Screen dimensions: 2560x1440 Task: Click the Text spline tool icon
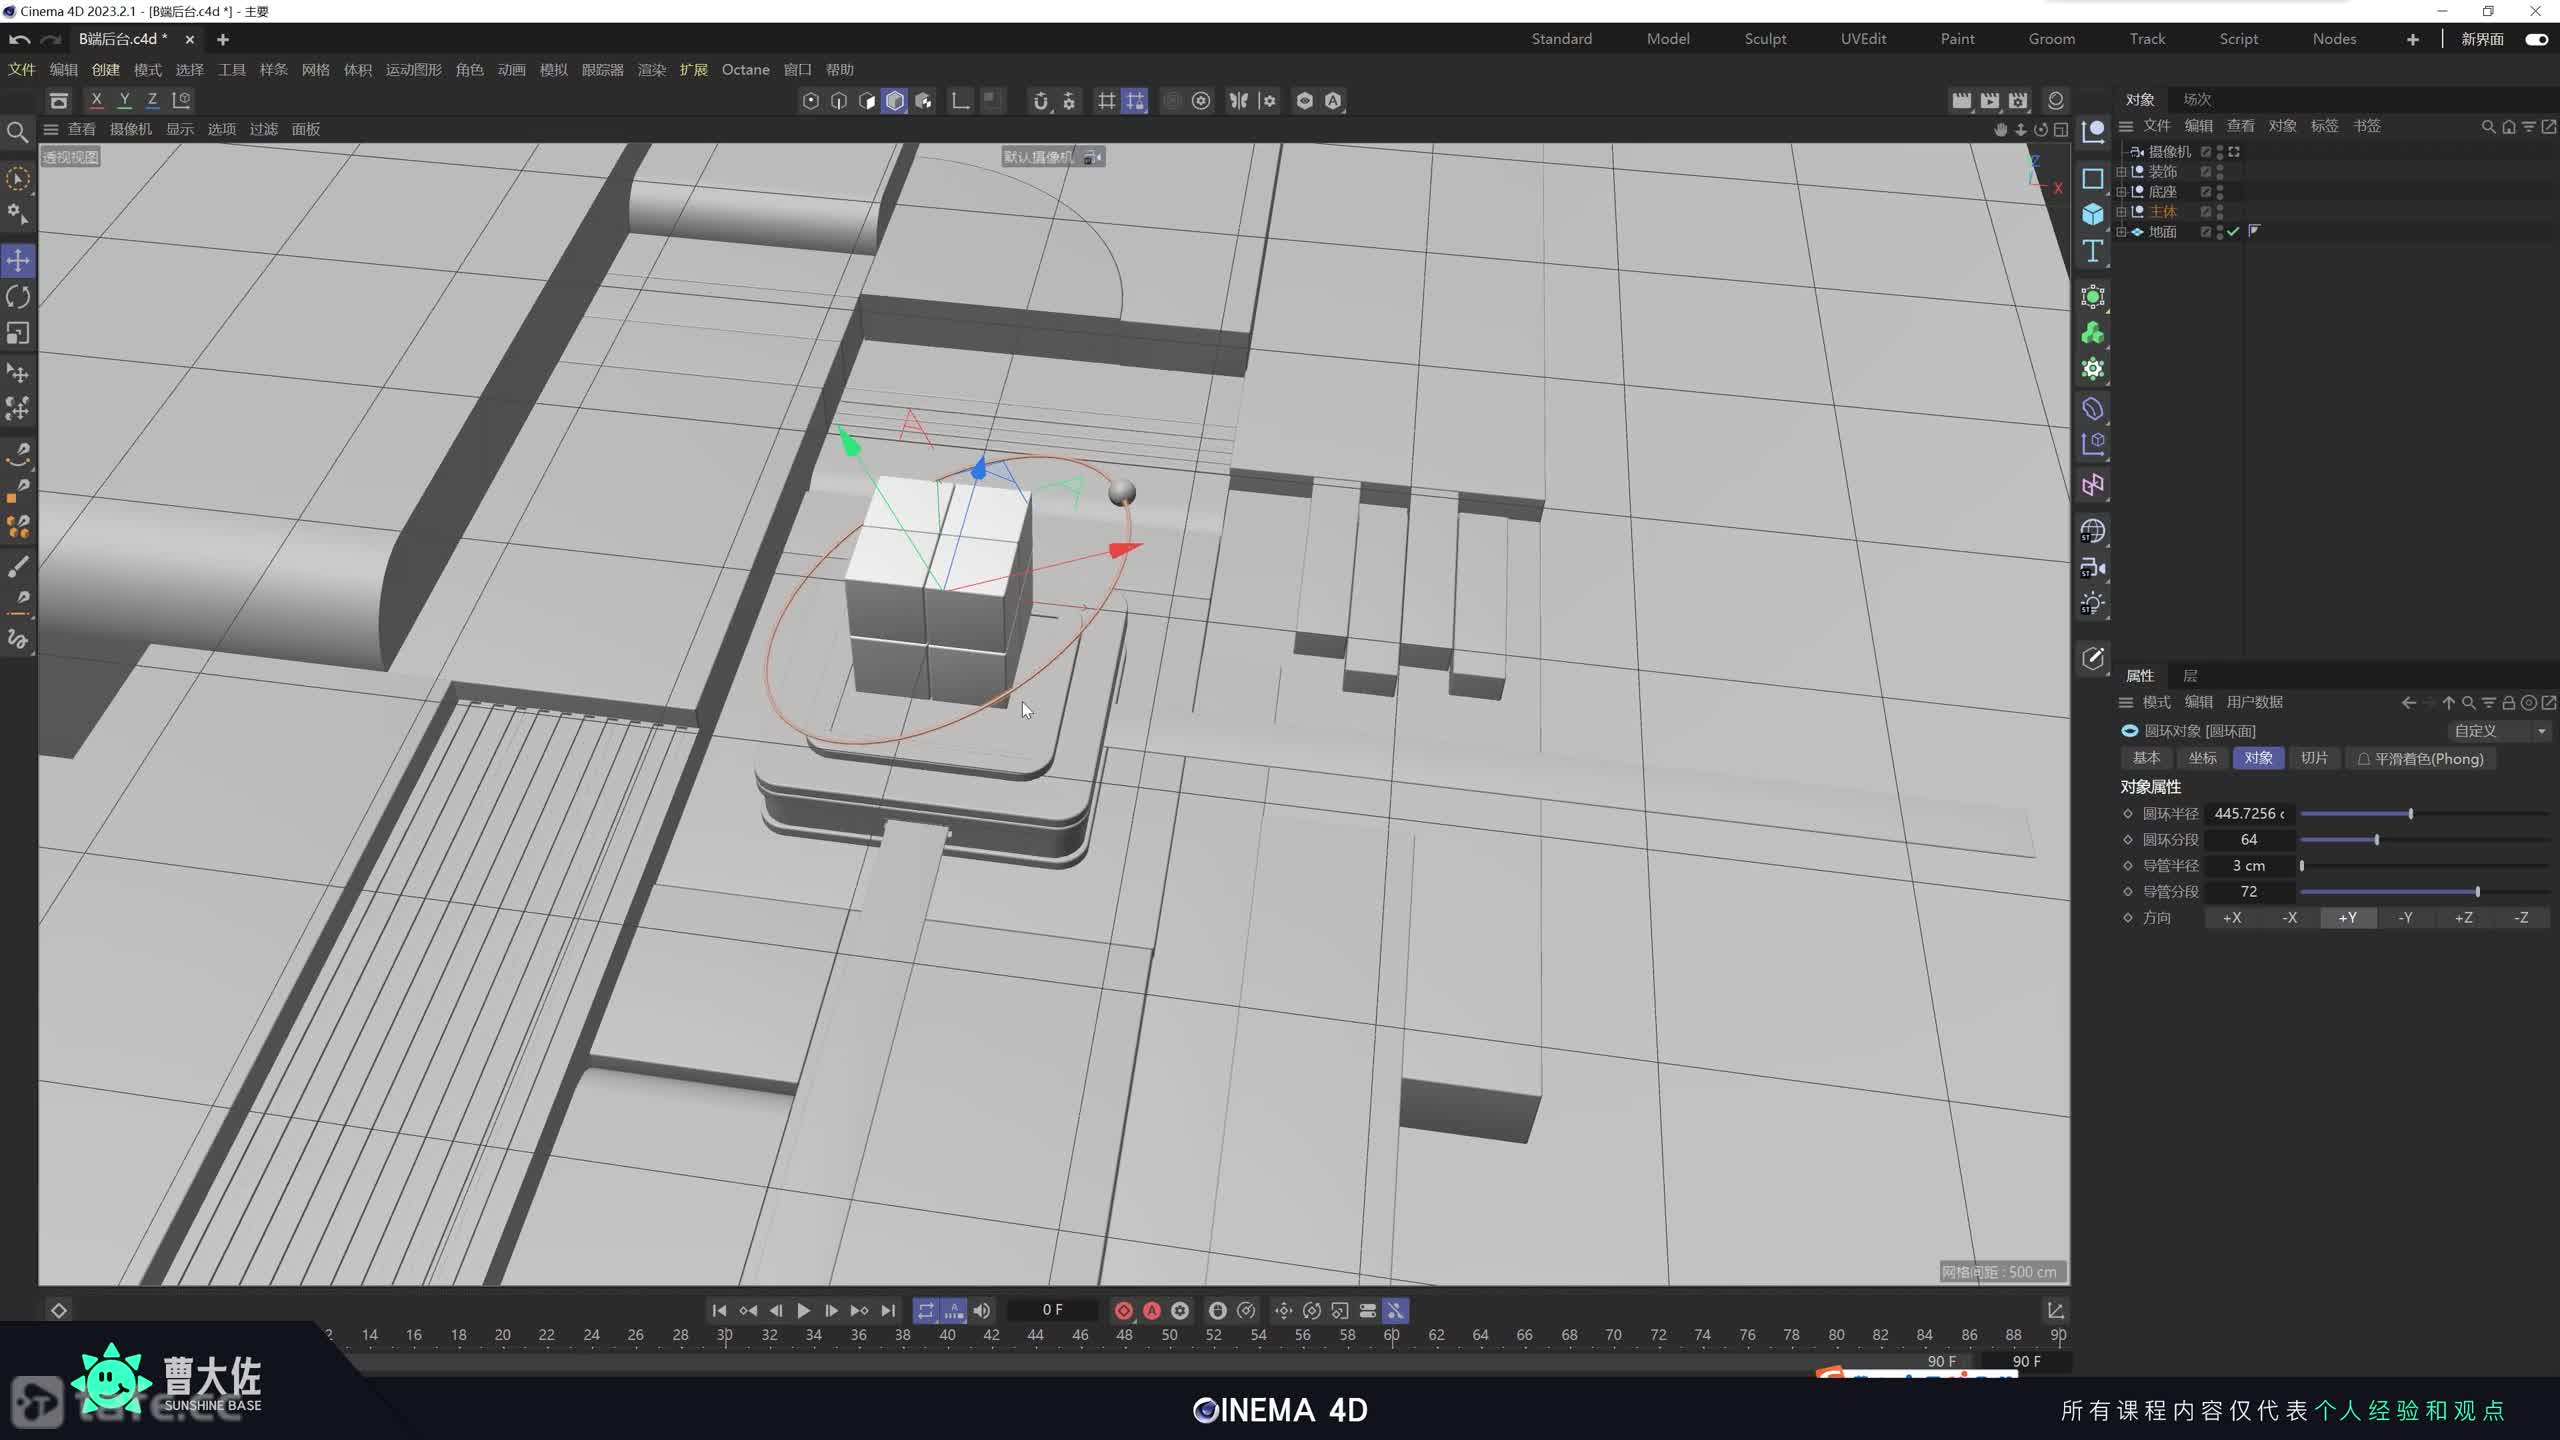point(2093,251)
